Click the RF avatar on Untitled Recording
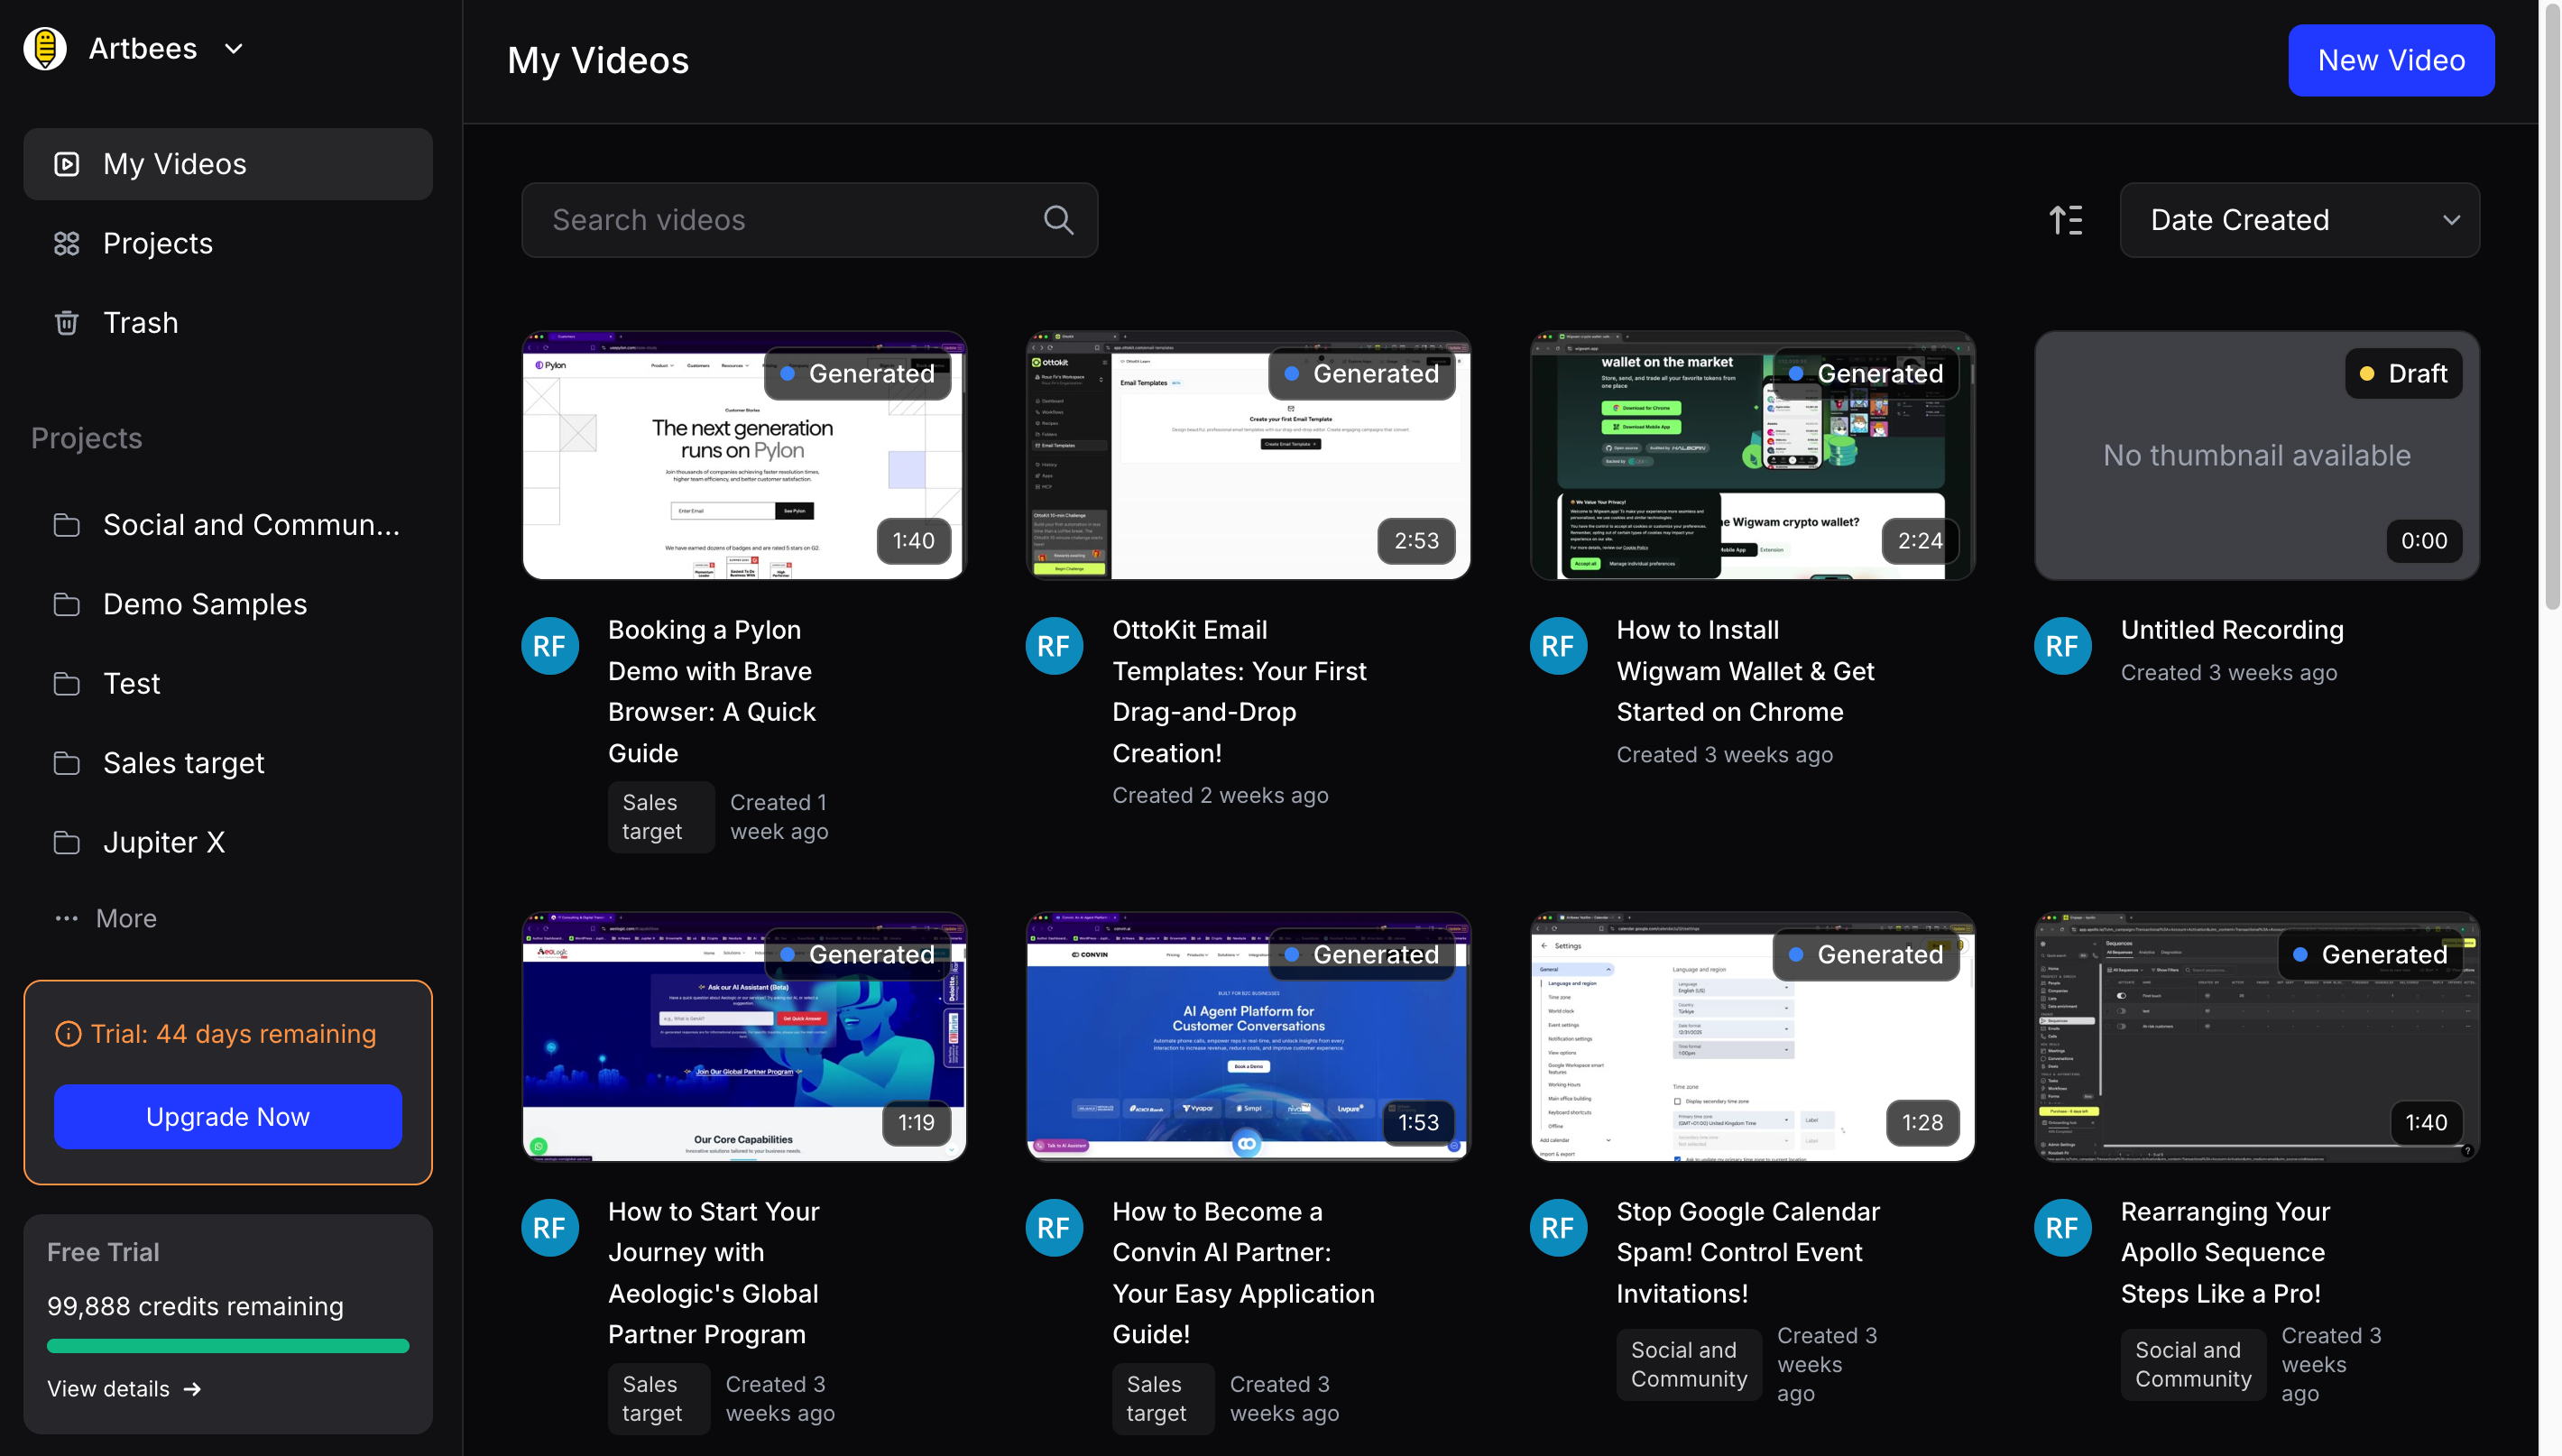The height and width of the screenshot is (1456, 2562). pyautogui.click(x=2062, y=645)
